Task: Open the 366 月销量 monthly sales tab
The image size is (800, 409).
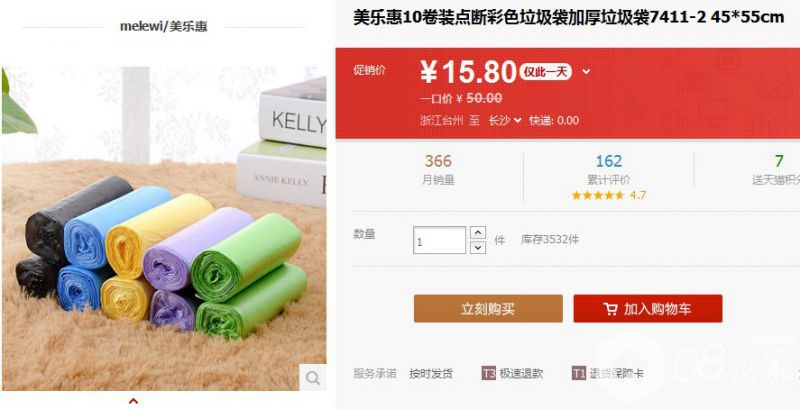Action: click(438, 170)
